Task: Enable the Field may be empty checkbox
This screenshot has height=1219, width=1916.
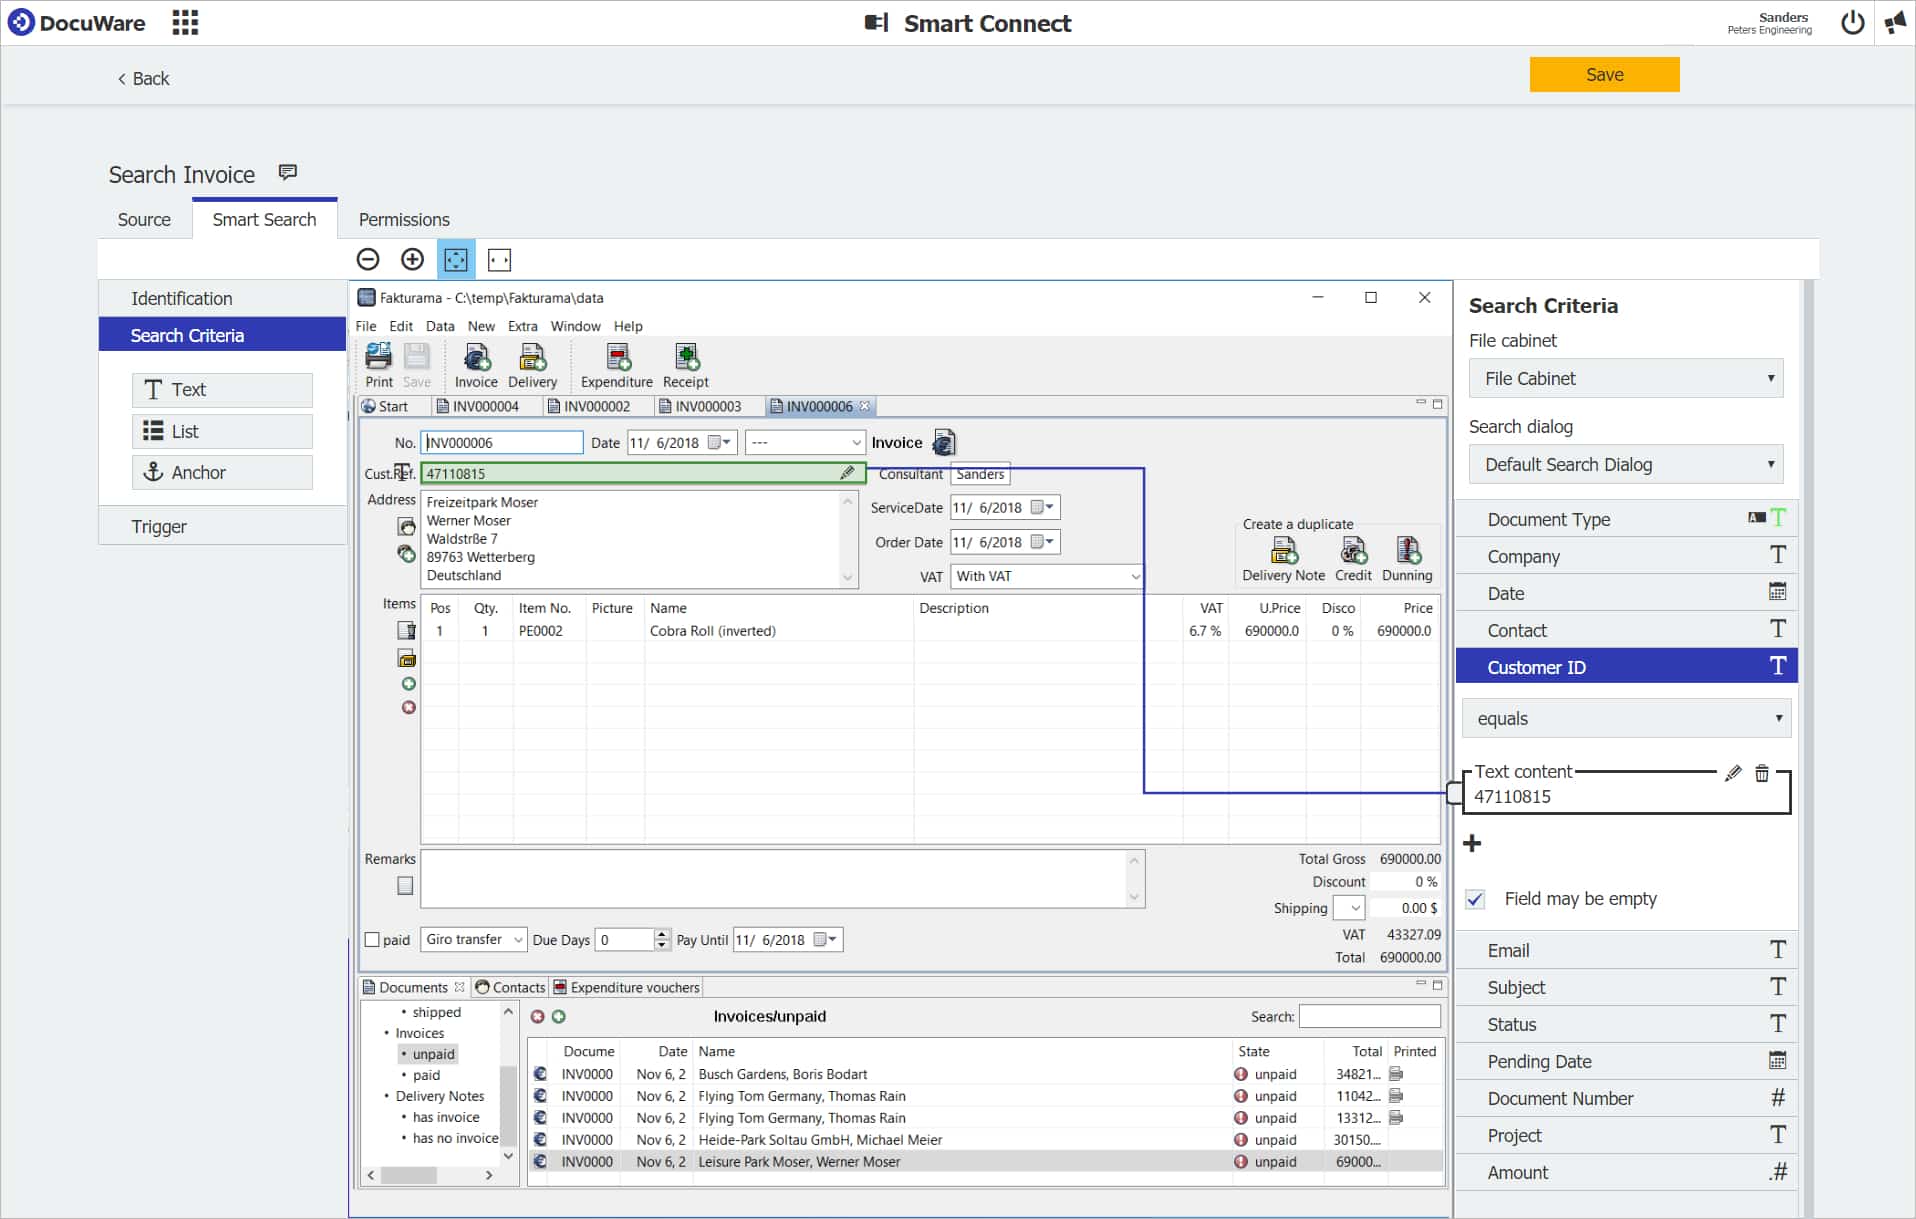Action: 1475,899
